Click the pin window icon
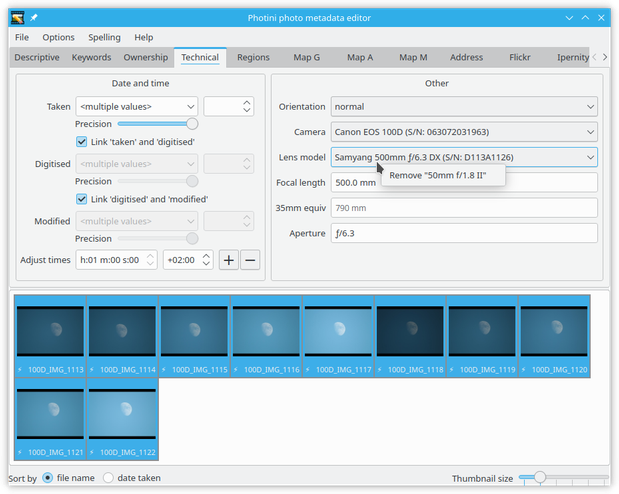Viewport: 619px width, 494px height. point(34,18)
